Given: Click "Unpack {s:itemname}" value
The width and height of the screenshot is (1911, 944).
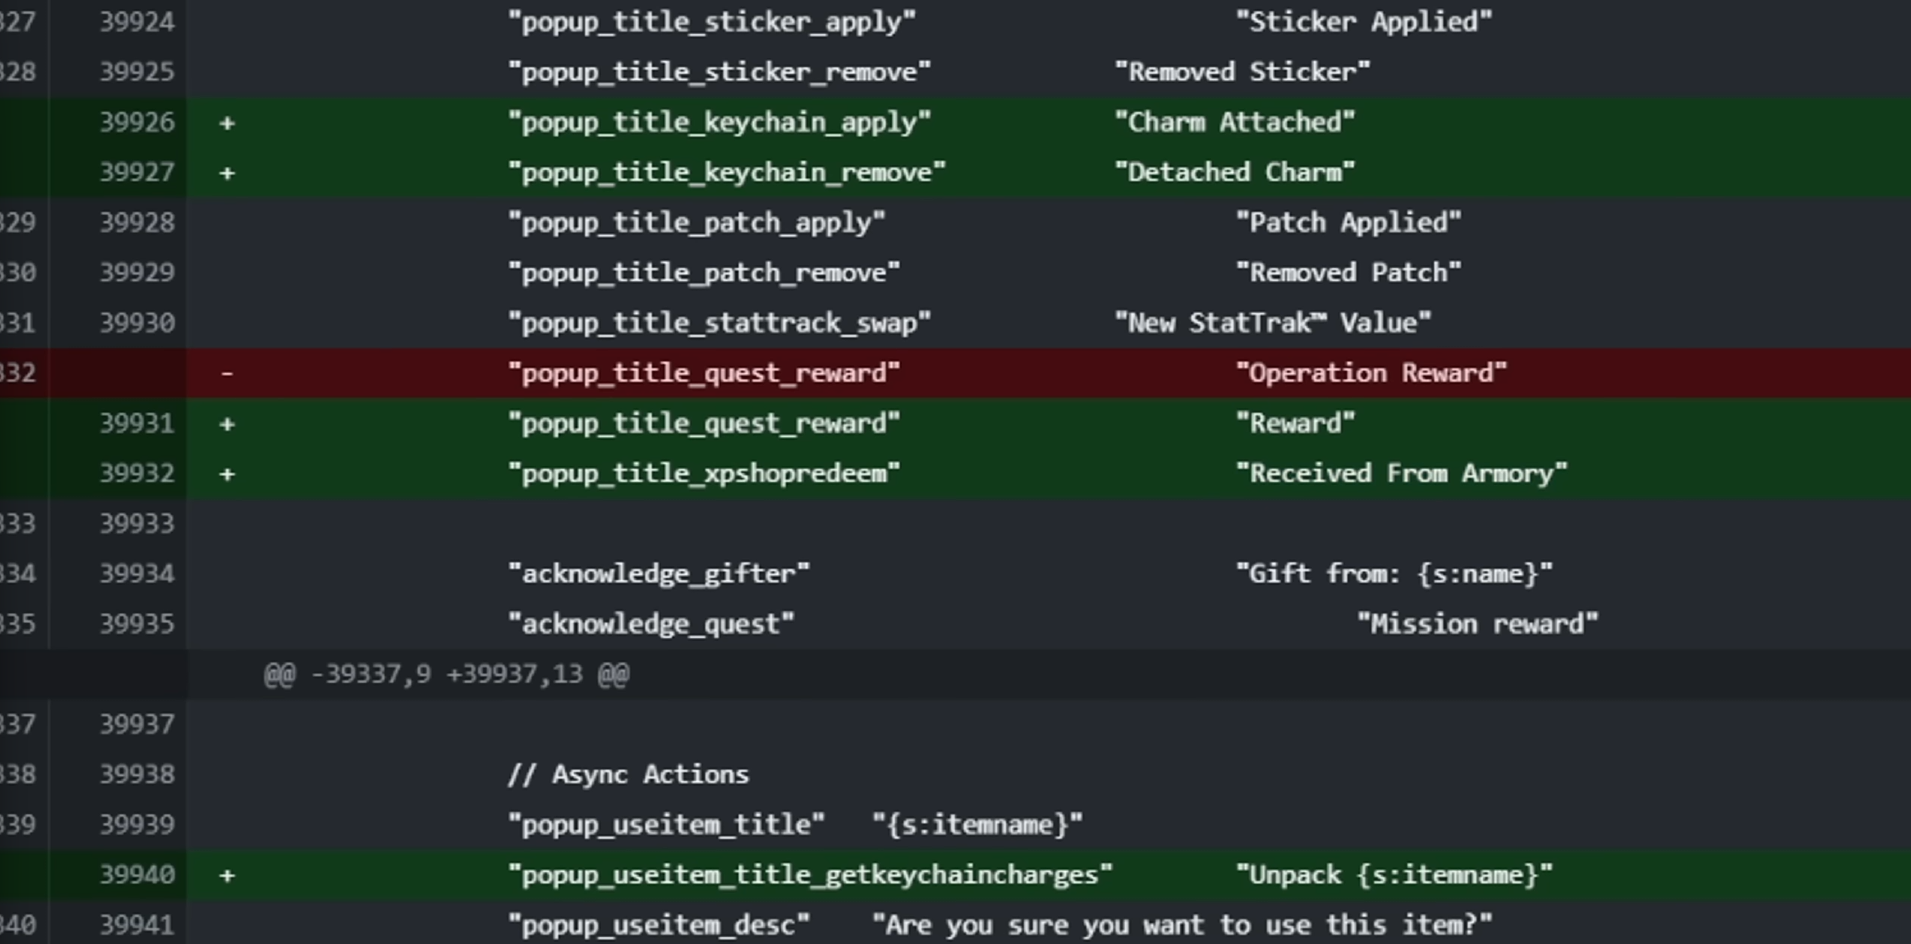Looking at the screenshot, I should pyautogui.click(x=1395, y=875).
